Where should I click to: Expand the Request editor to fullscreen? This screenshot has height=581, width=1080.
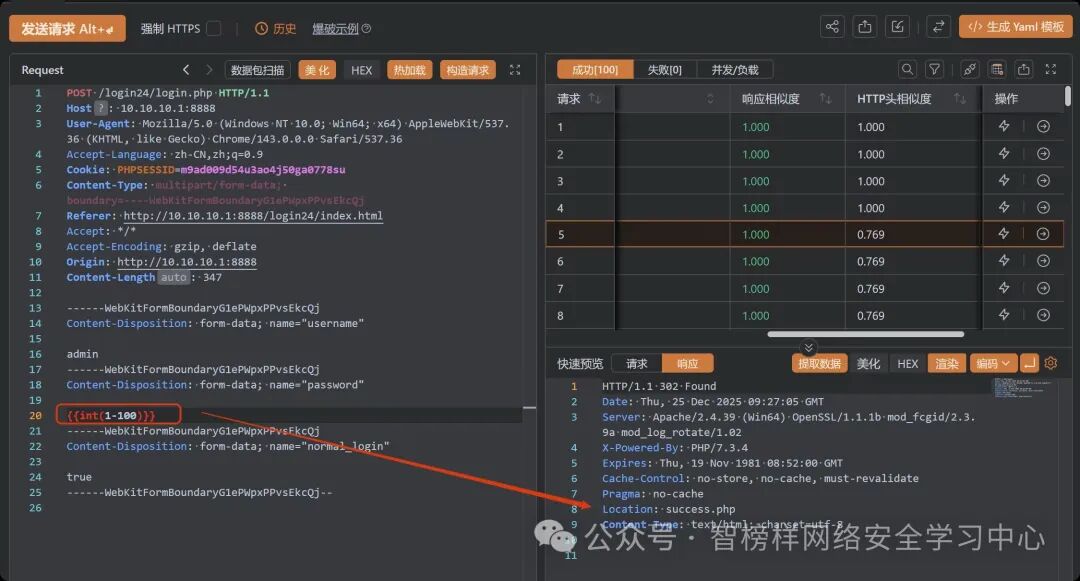pyautogui.click(x=515, y=70)
